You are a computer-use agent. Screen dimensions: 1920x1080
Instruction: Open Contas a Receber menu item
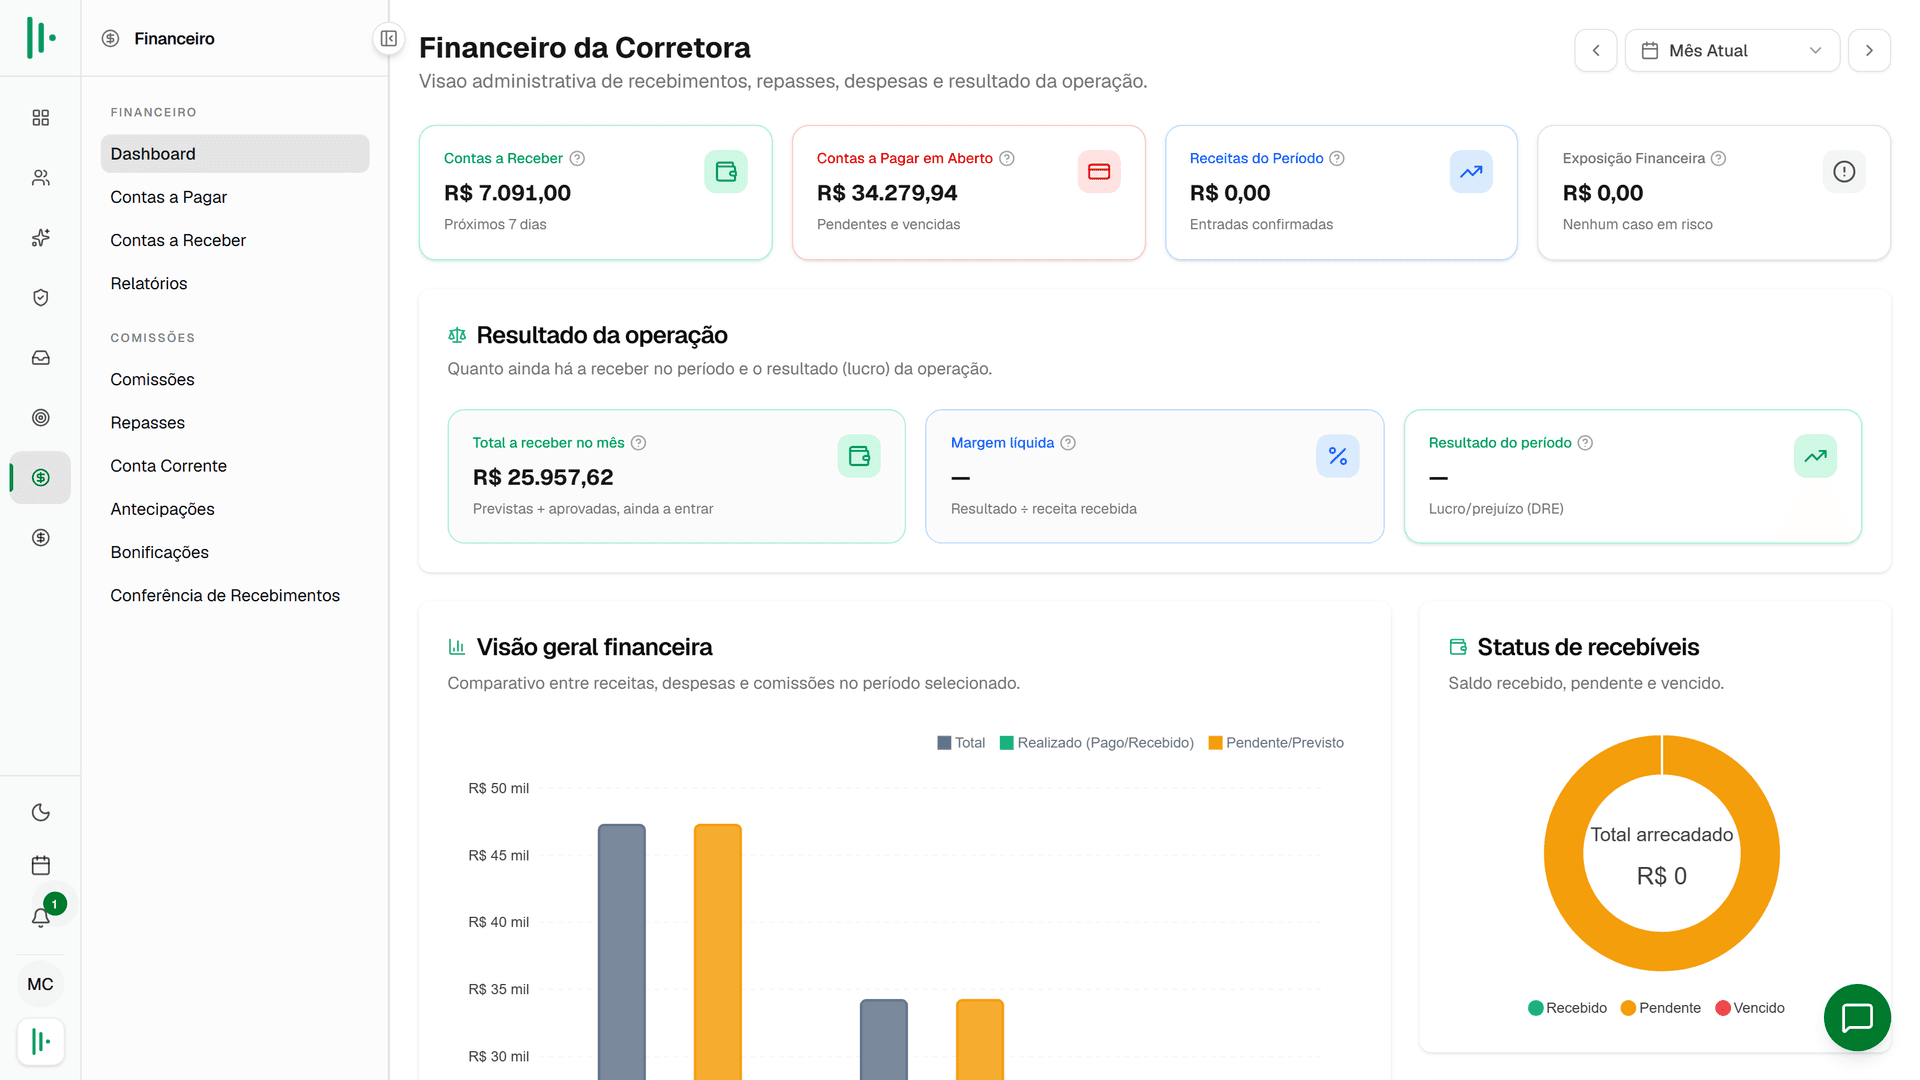pyautogui.click(x=235, y=240)
